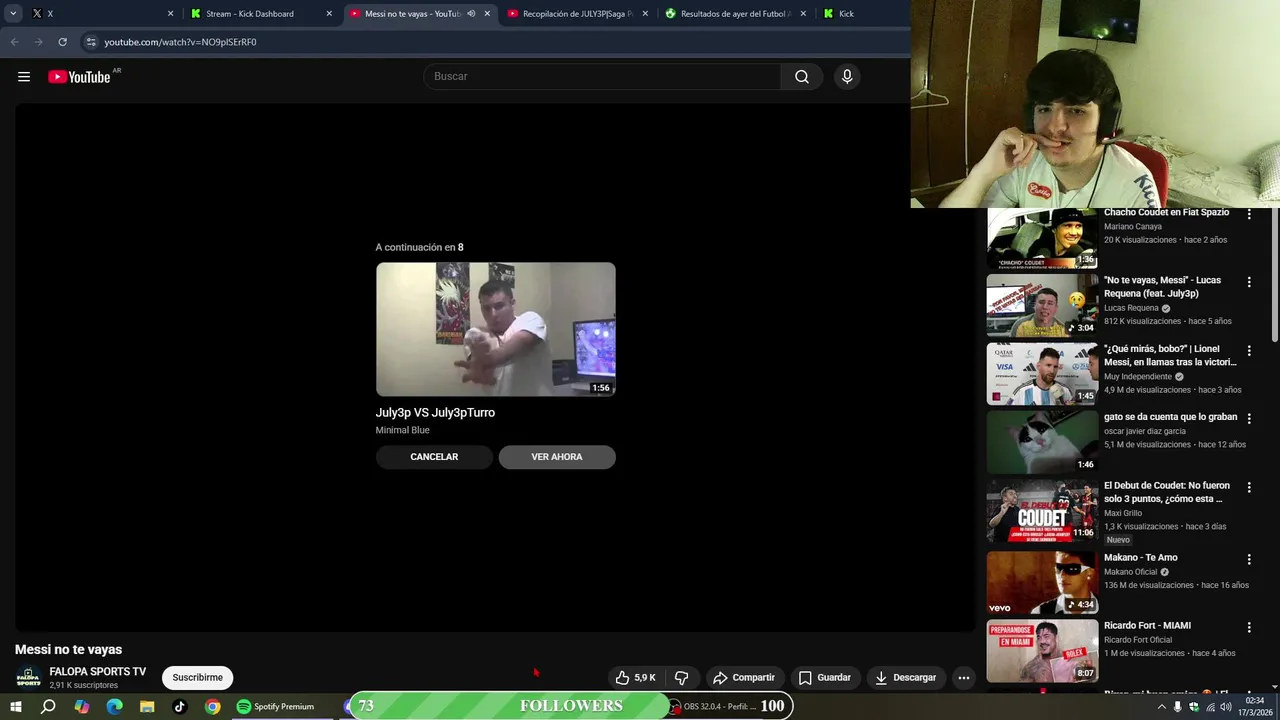Click VER AHORA to play next video
This screenshot has width=1280, height=720.
[557, 457]
